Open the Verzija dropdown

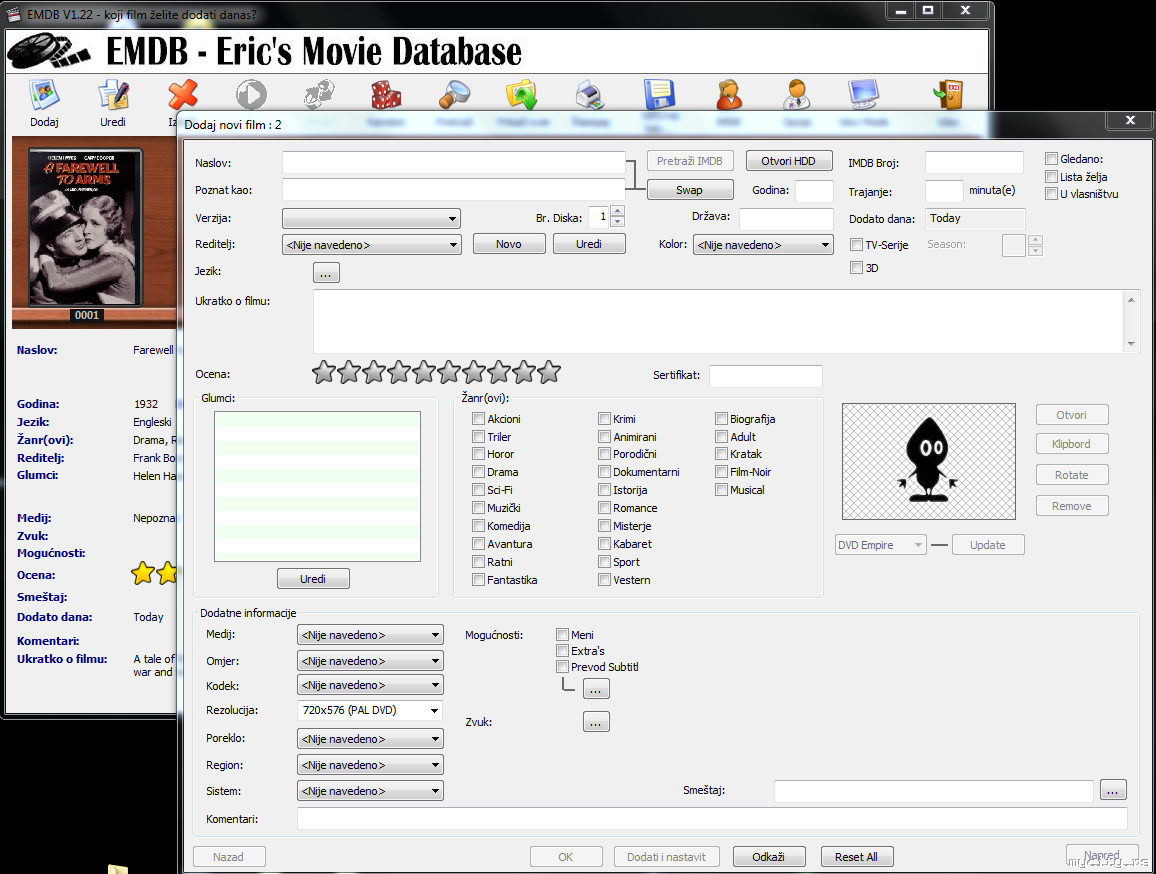372,218
